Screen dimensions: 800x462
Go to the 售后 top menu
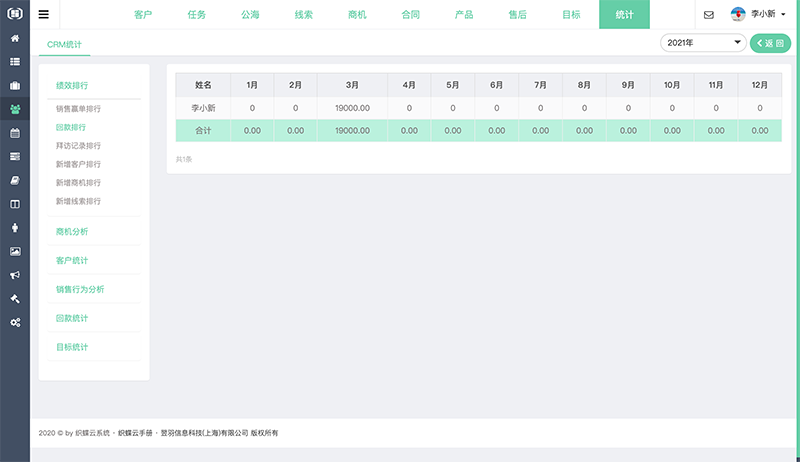[517, 15]
